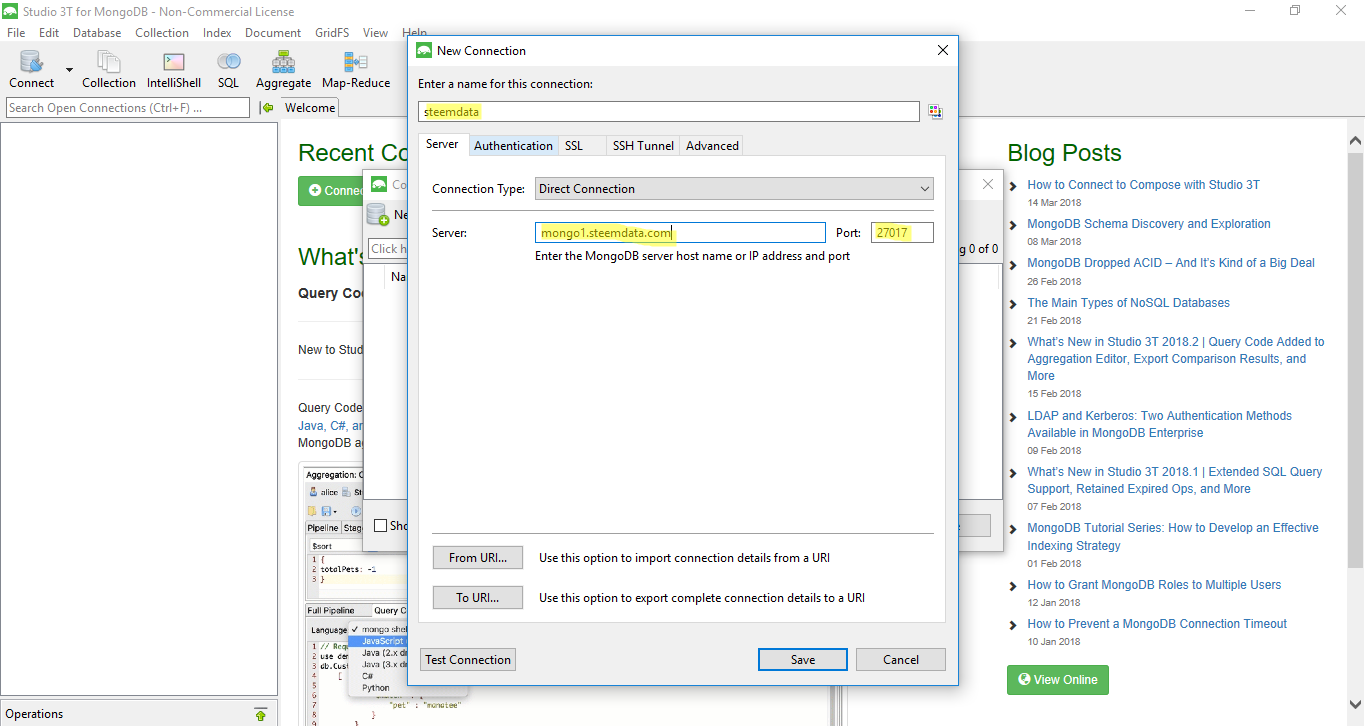1365x726 pixels.
Task: Restore down the Studio 3T window
Action: [1295, 11]
